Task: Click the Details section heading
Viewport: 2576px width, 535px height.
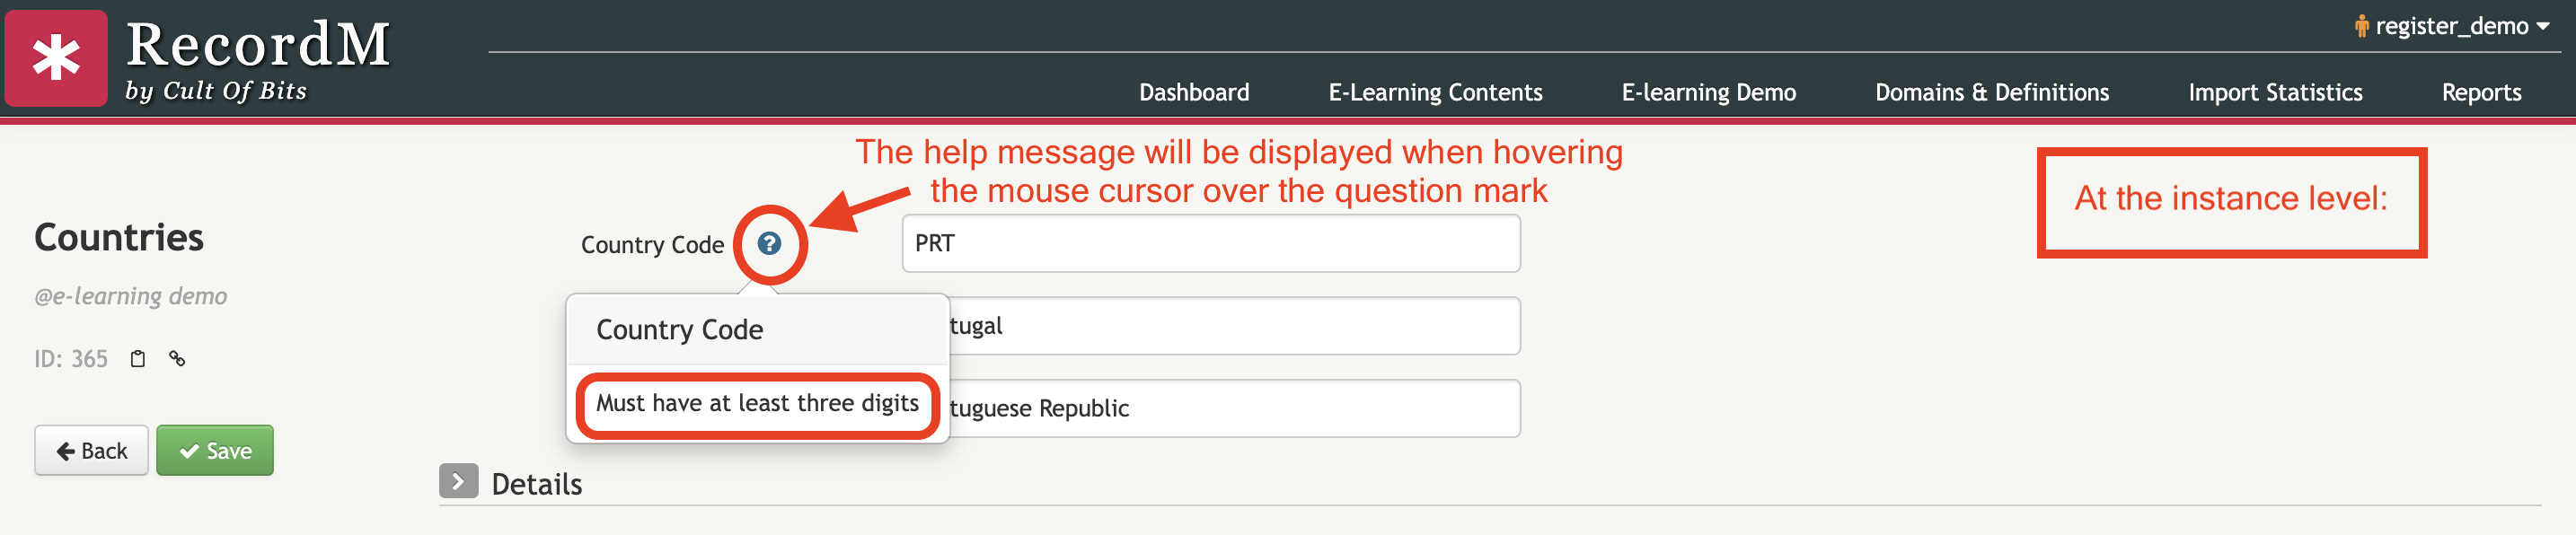Action: (537, 484)
